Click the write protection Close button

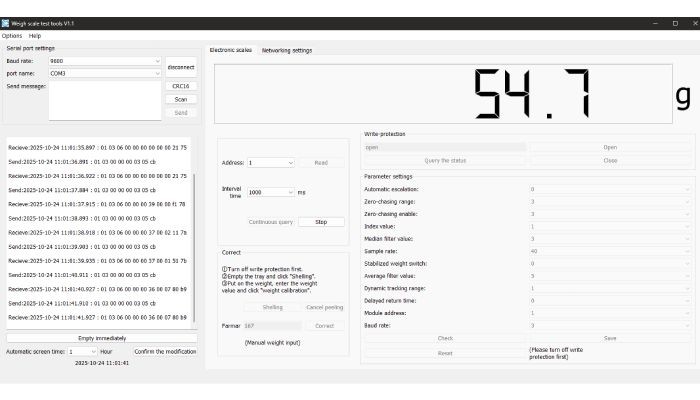click(x=610, y=161)
